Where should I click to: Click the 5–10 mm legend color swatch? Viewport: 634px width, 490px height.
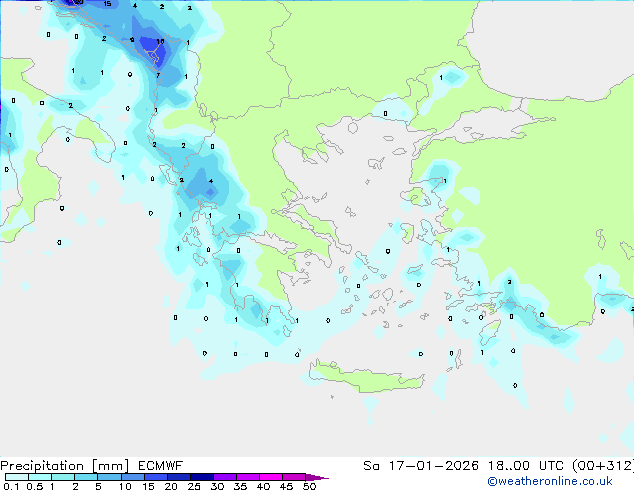pos(109,477)
